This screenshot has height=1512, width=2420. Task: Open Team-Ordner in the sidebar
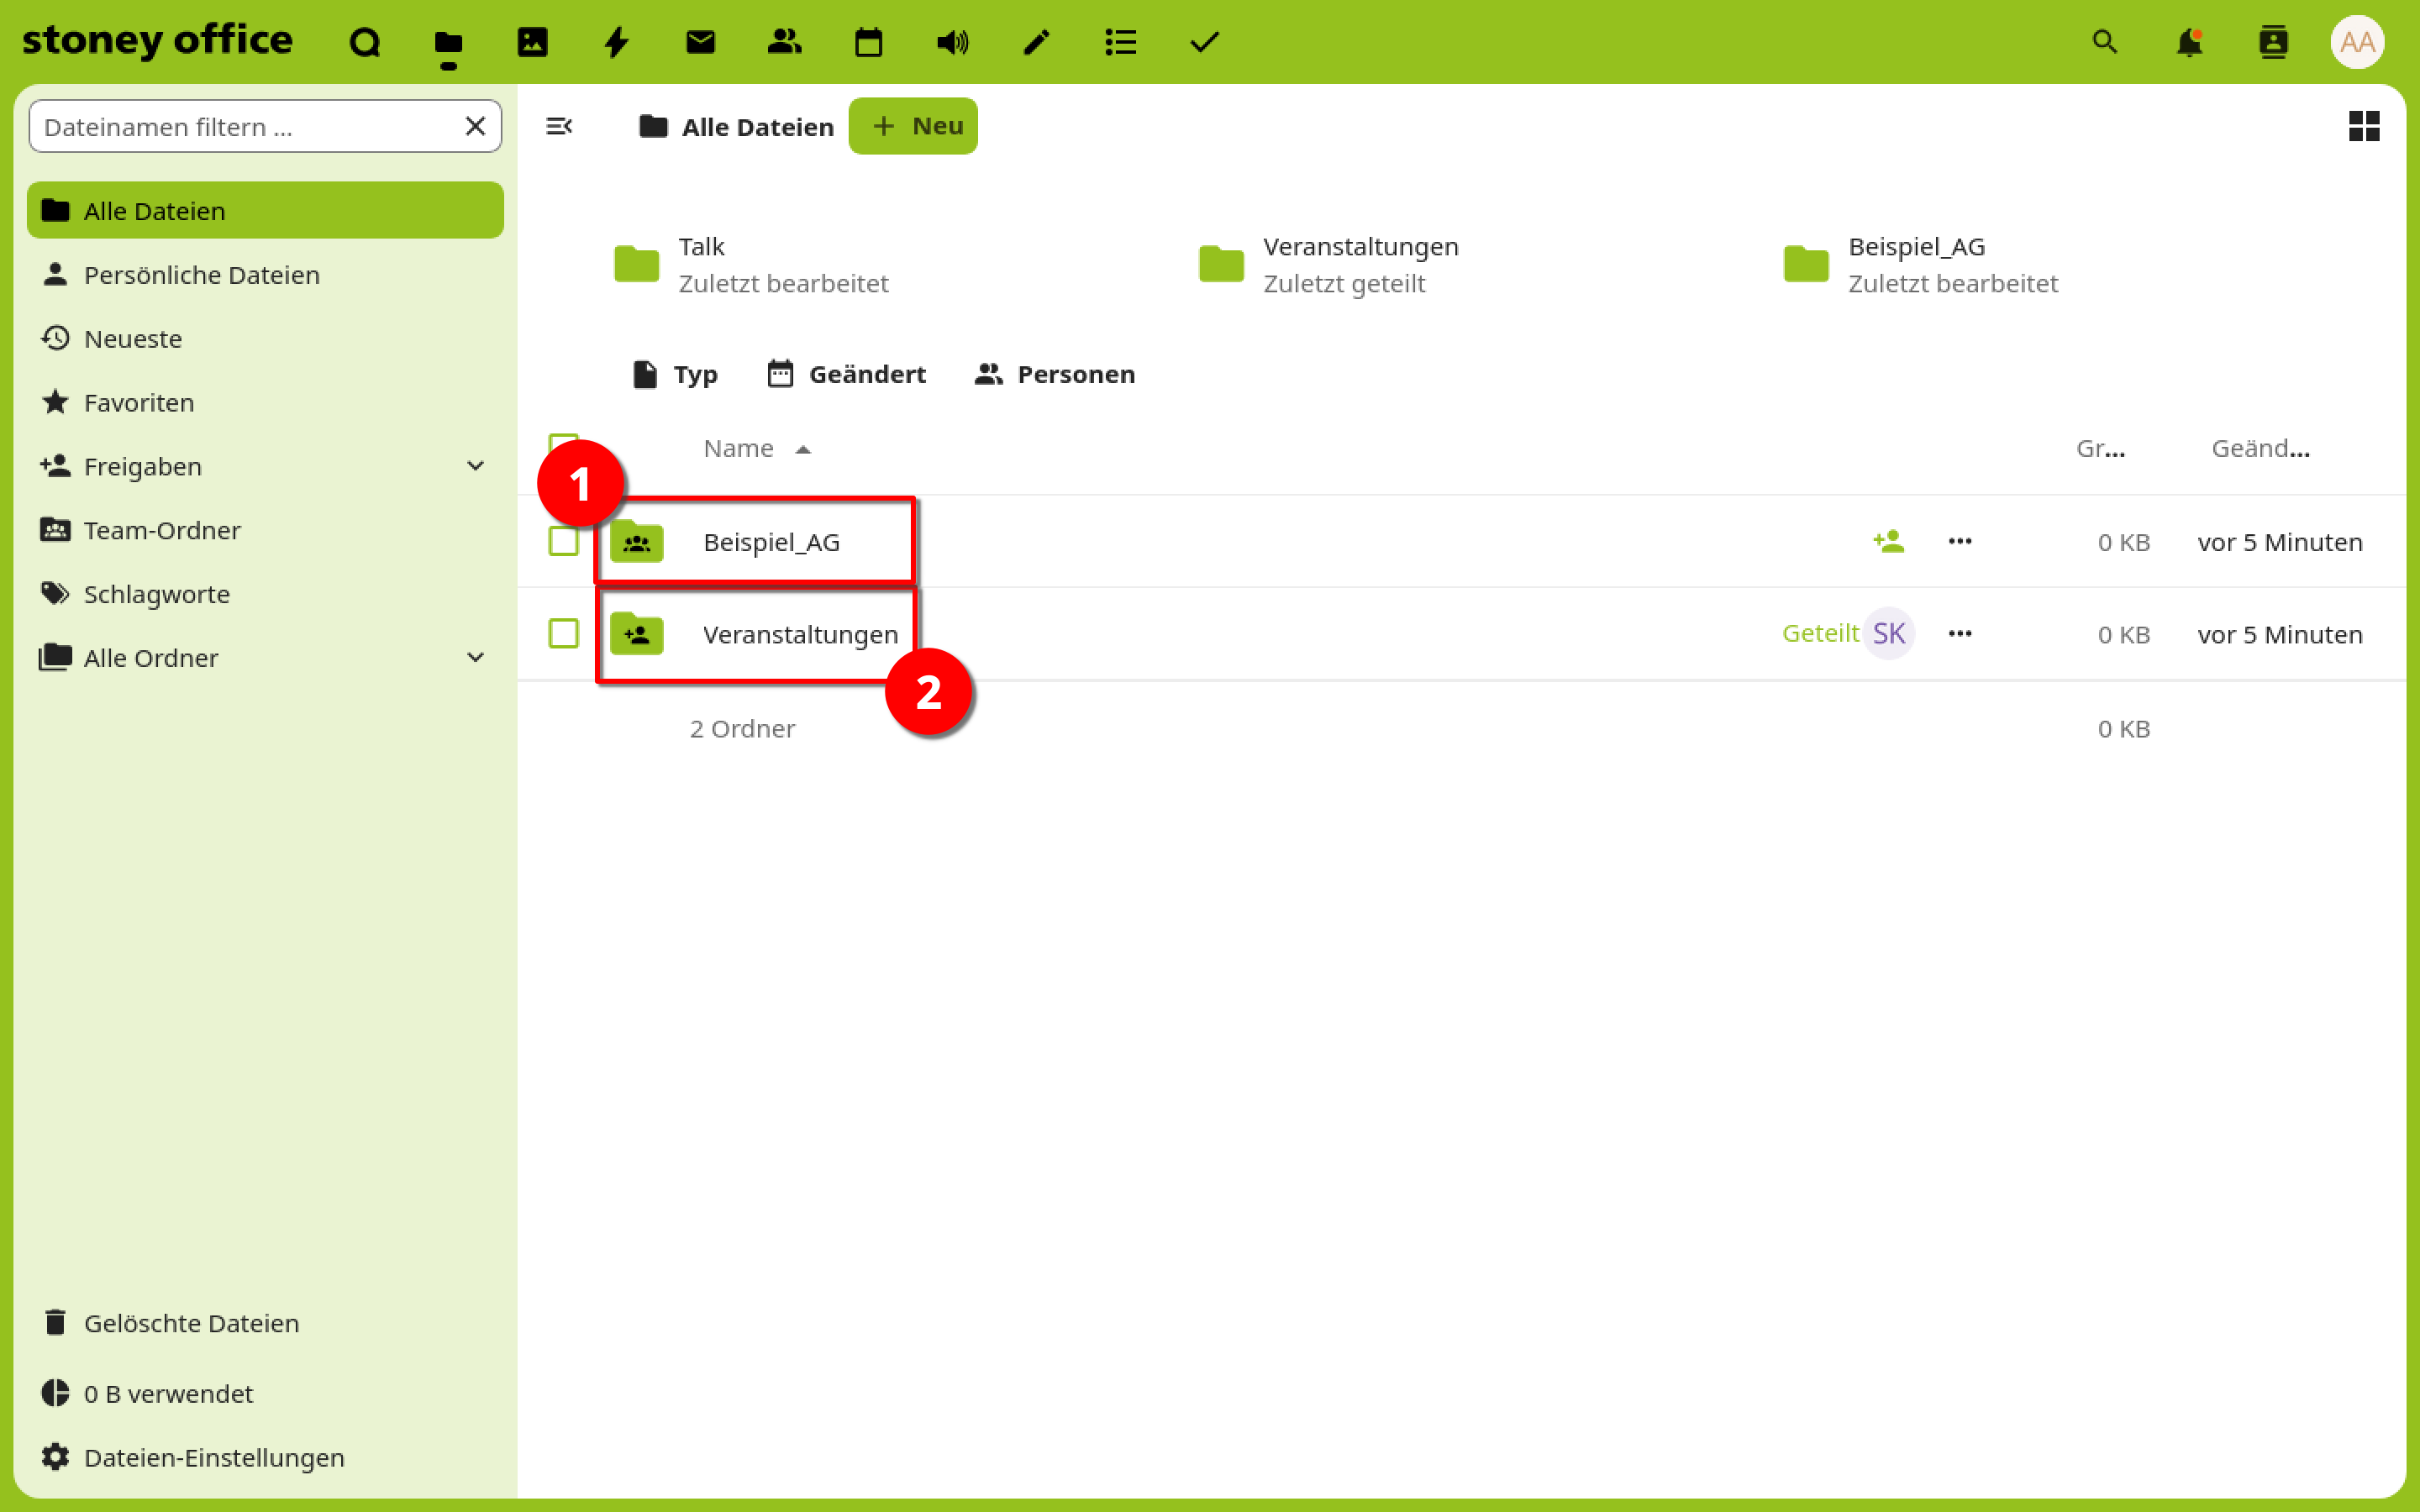click(162, 530)
